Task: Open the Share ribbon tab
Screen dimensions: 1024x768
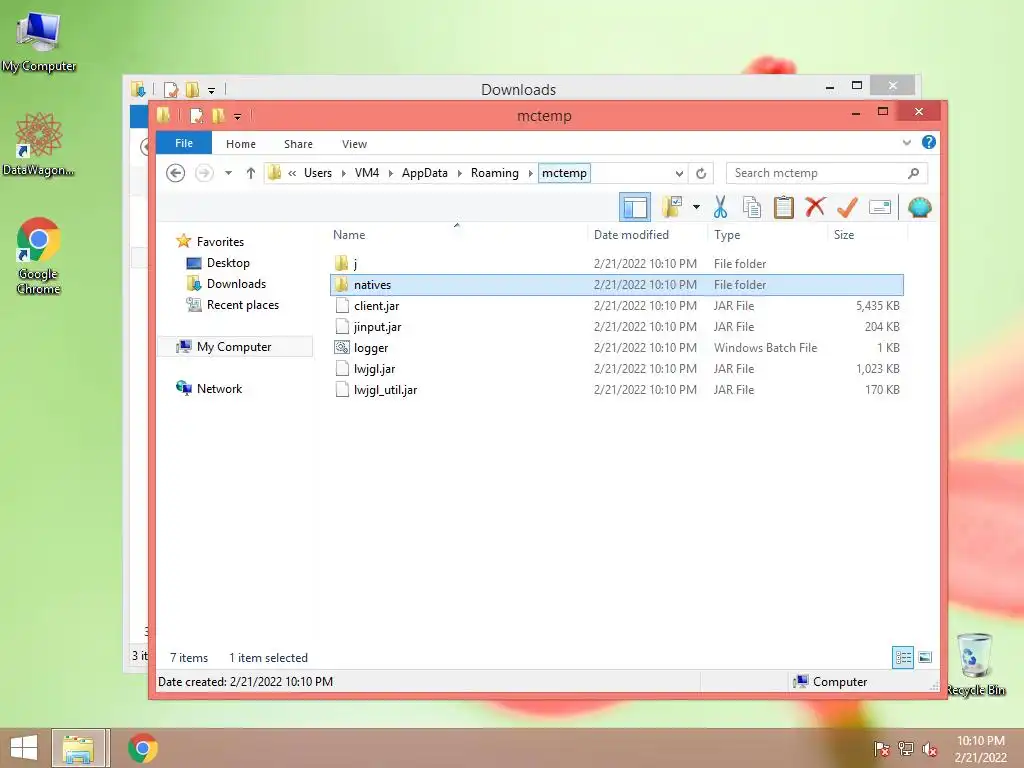Action: (298, 144)
